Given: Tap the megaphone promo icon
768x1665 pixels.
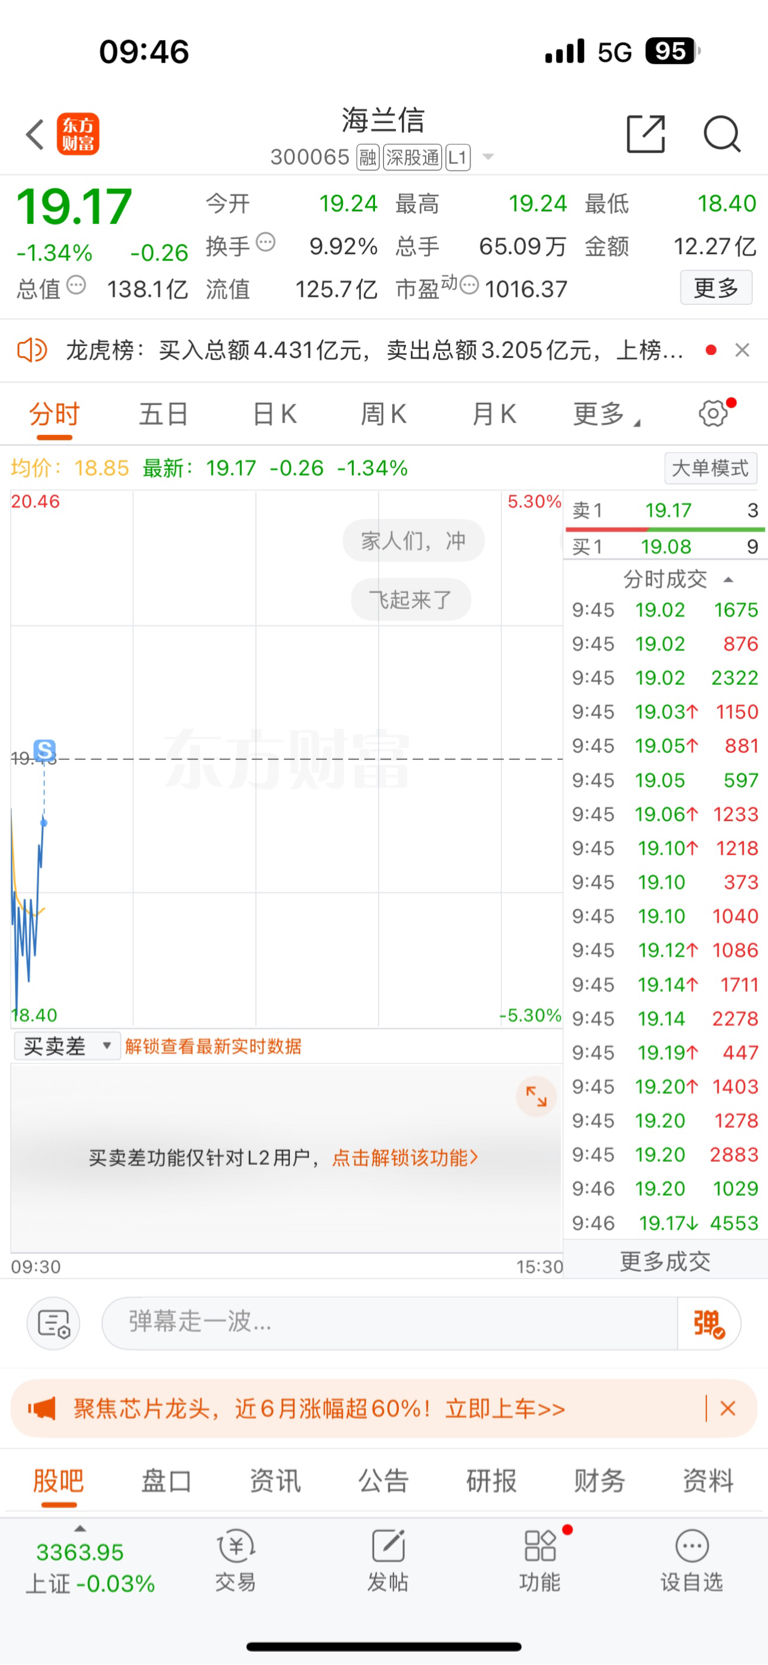Looking at the screenshot, I should [42, 1408].
